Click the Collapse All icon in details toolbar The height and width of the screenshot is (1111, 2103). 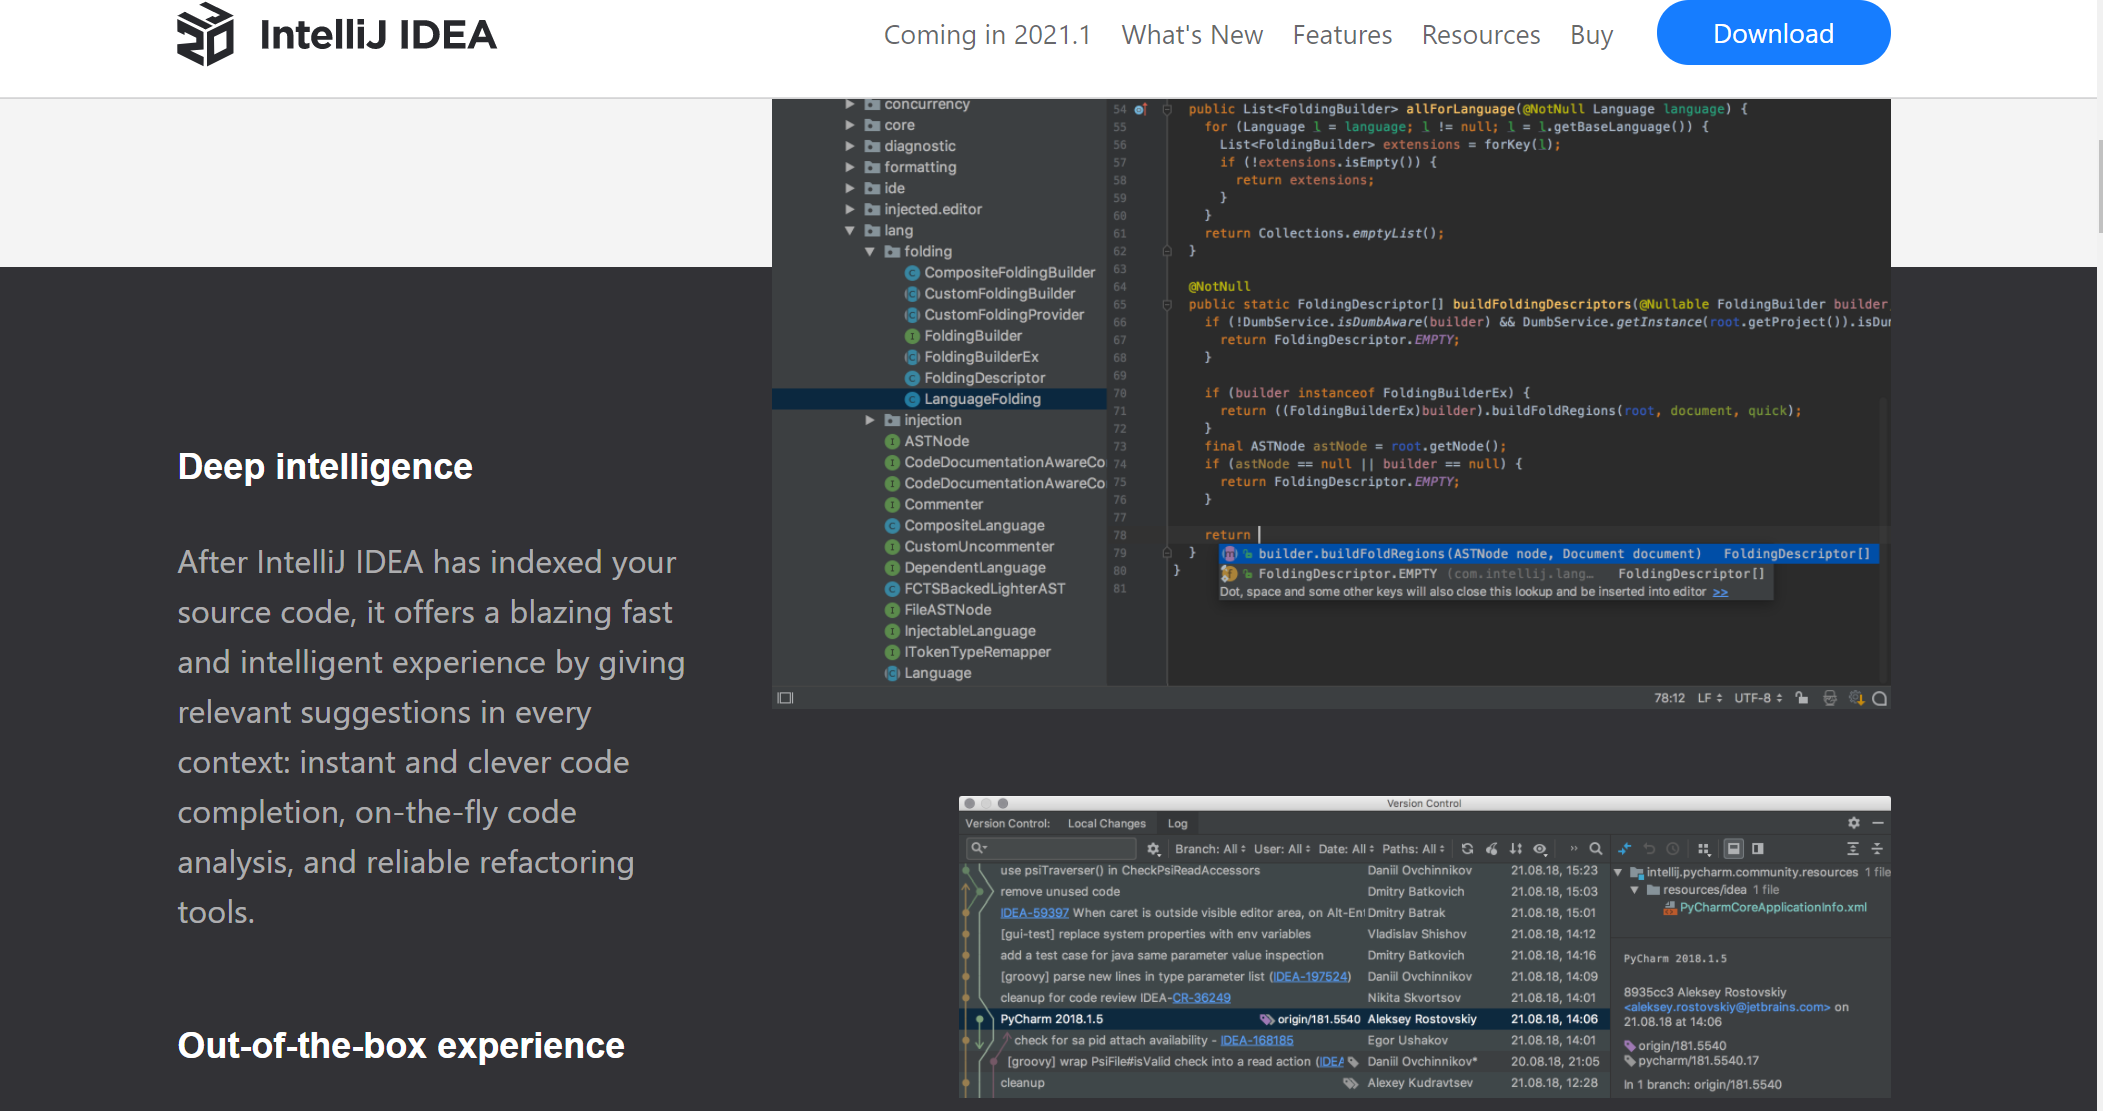click(x=1877, y=849)
